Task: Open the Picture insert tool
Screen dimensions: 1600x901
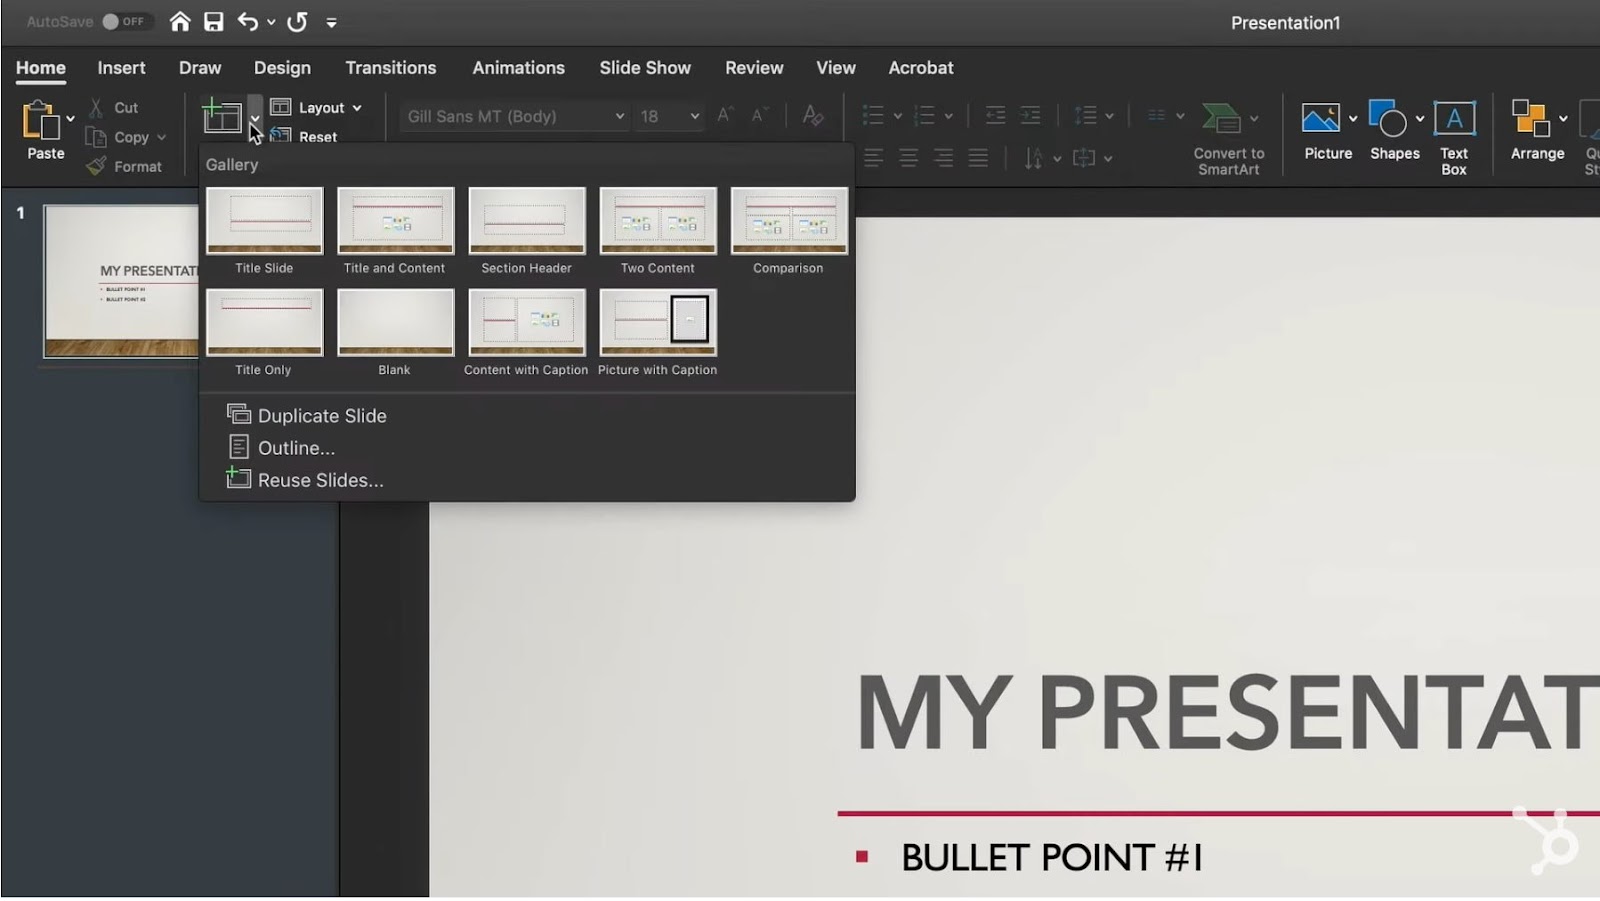Action: point(1320,119)
